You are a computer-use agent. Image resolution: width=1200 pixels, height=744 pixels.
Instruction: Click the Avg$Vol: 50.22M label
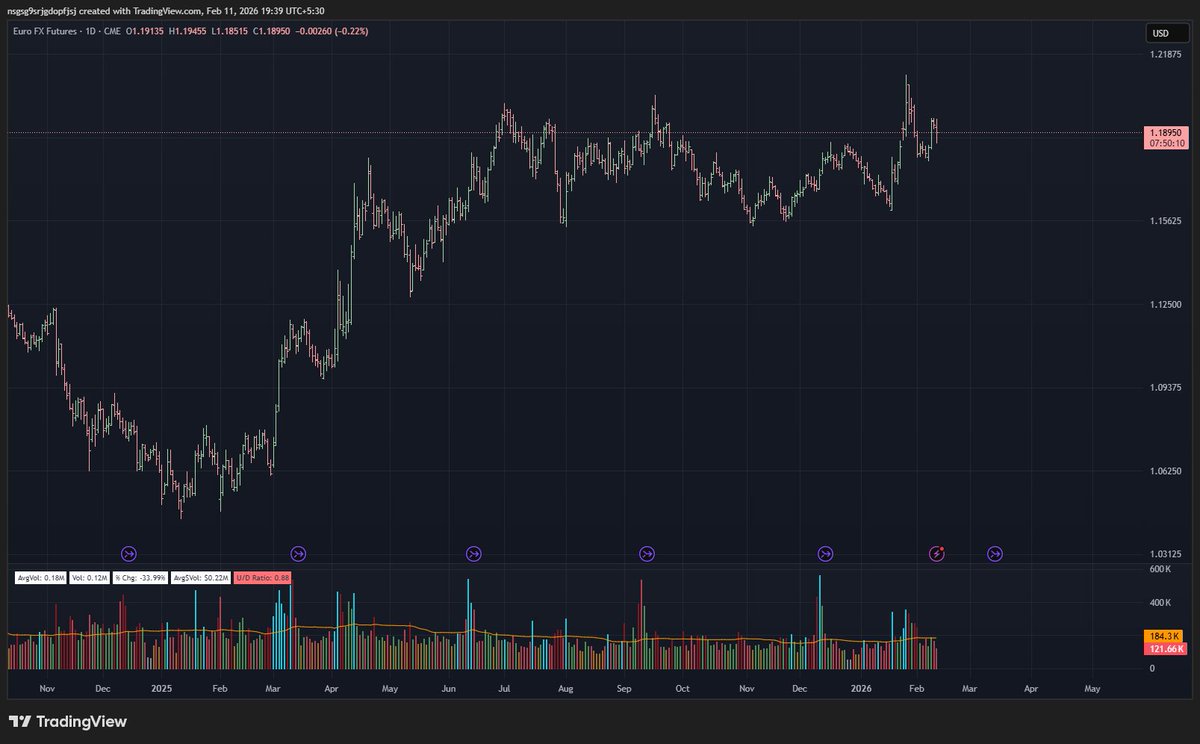(x=201, y=578)
